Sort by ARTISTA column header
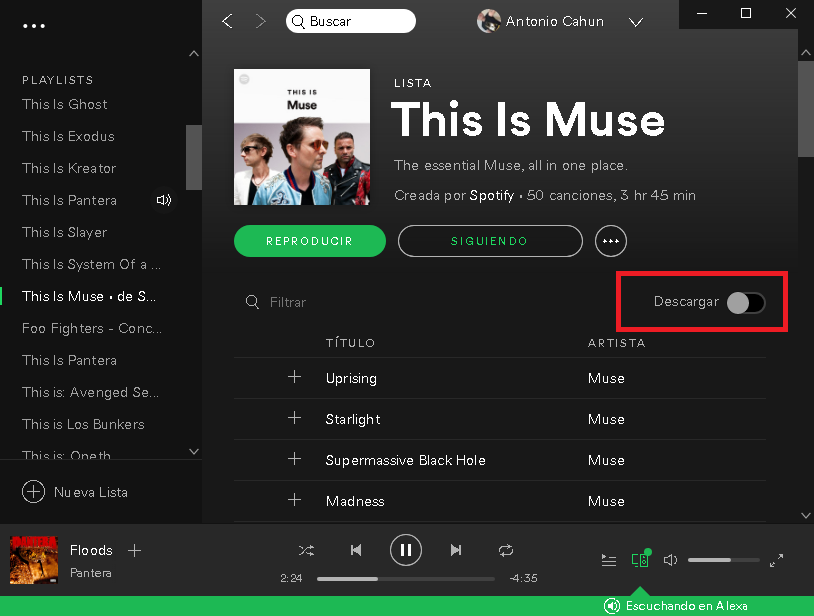 (616, 343)
